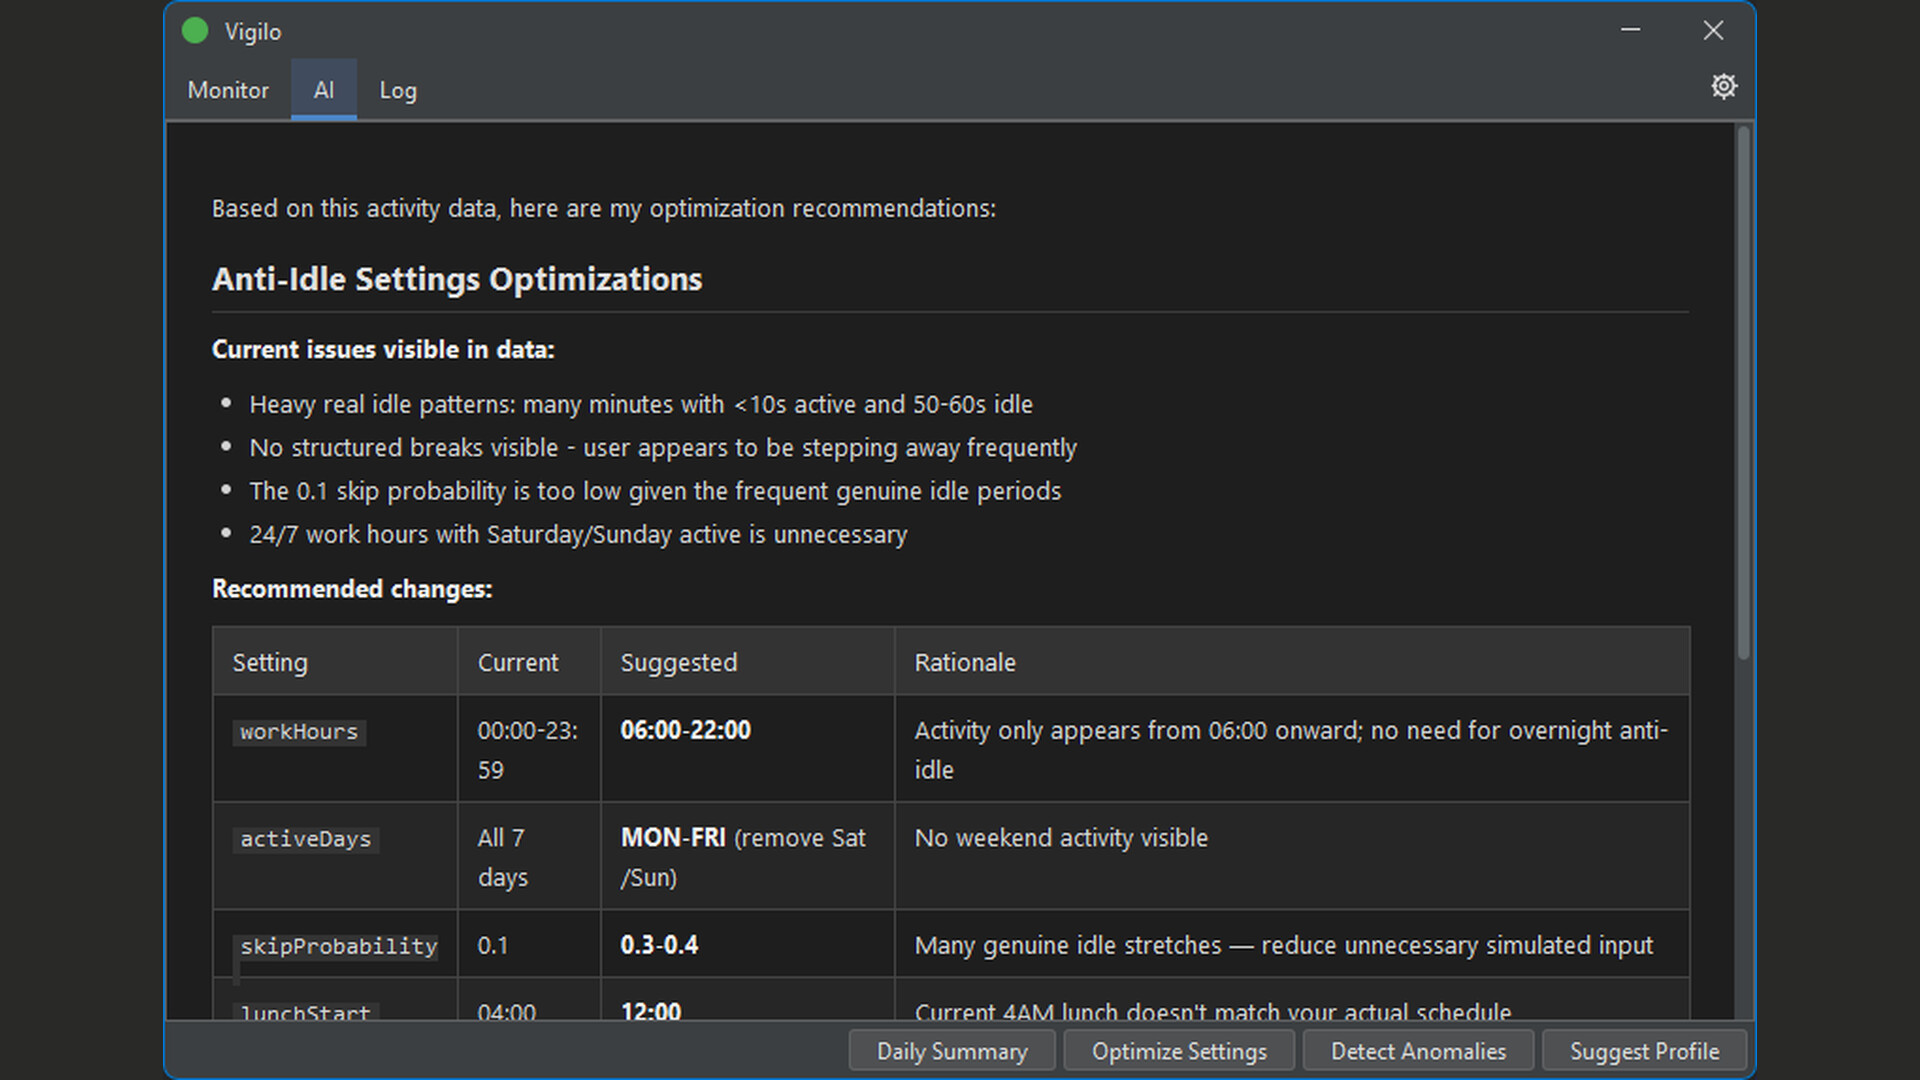Click the vertical scrollbar thumb
The image size is (1920, 1080).
coord(1743,392)
